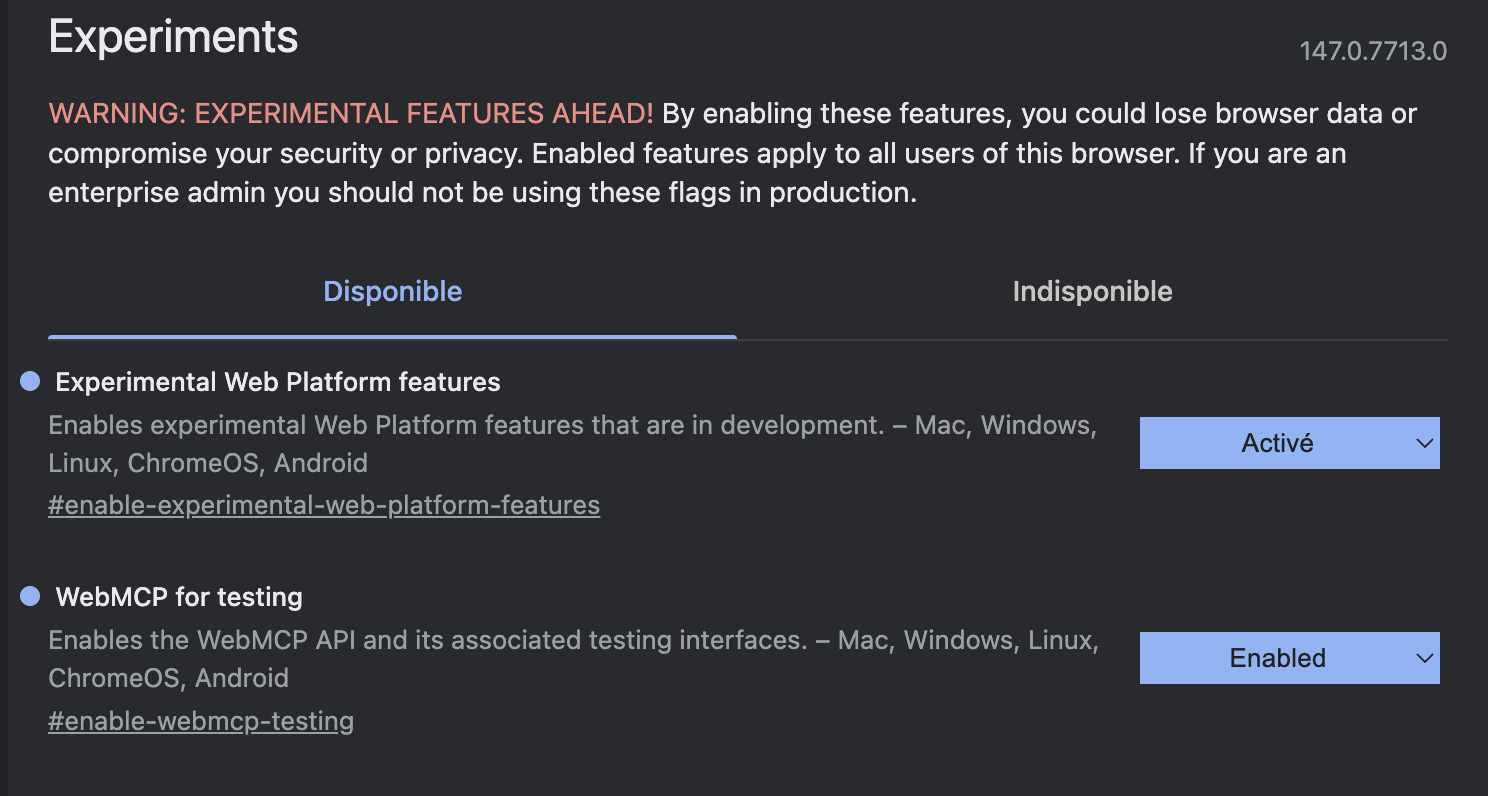Open the #enable-experimental-web-platform-features link
This screenshot has height=796, width=1488.
(323, 505)
